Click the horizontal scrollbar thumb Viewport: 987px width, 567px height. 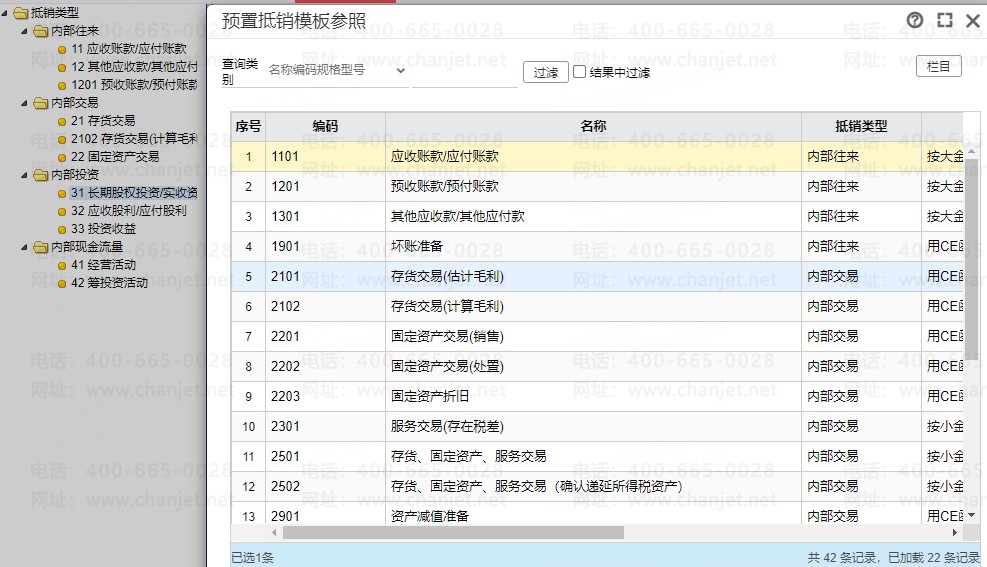coord(453,532)
